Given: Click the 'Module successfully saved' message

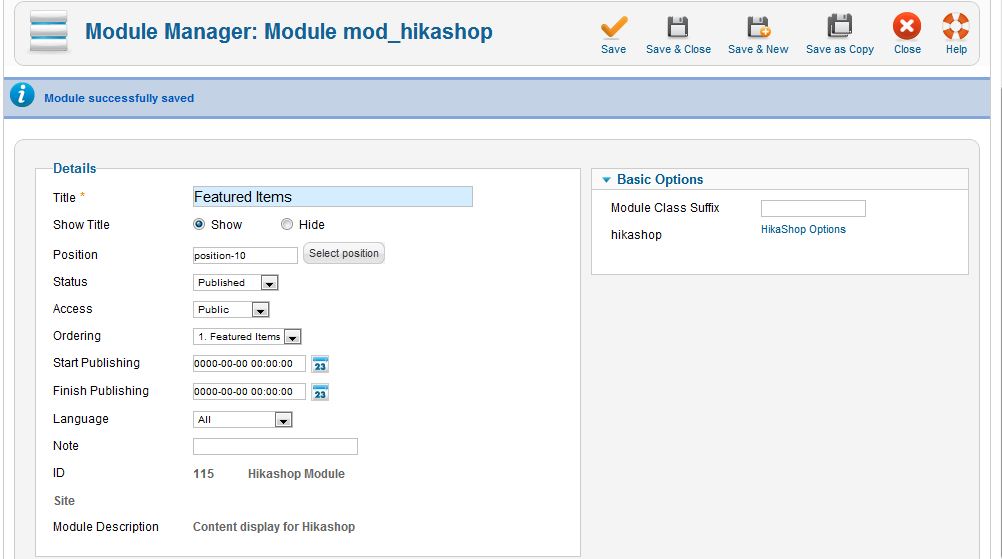Looking at the screenshot, I should click(119, 98).
